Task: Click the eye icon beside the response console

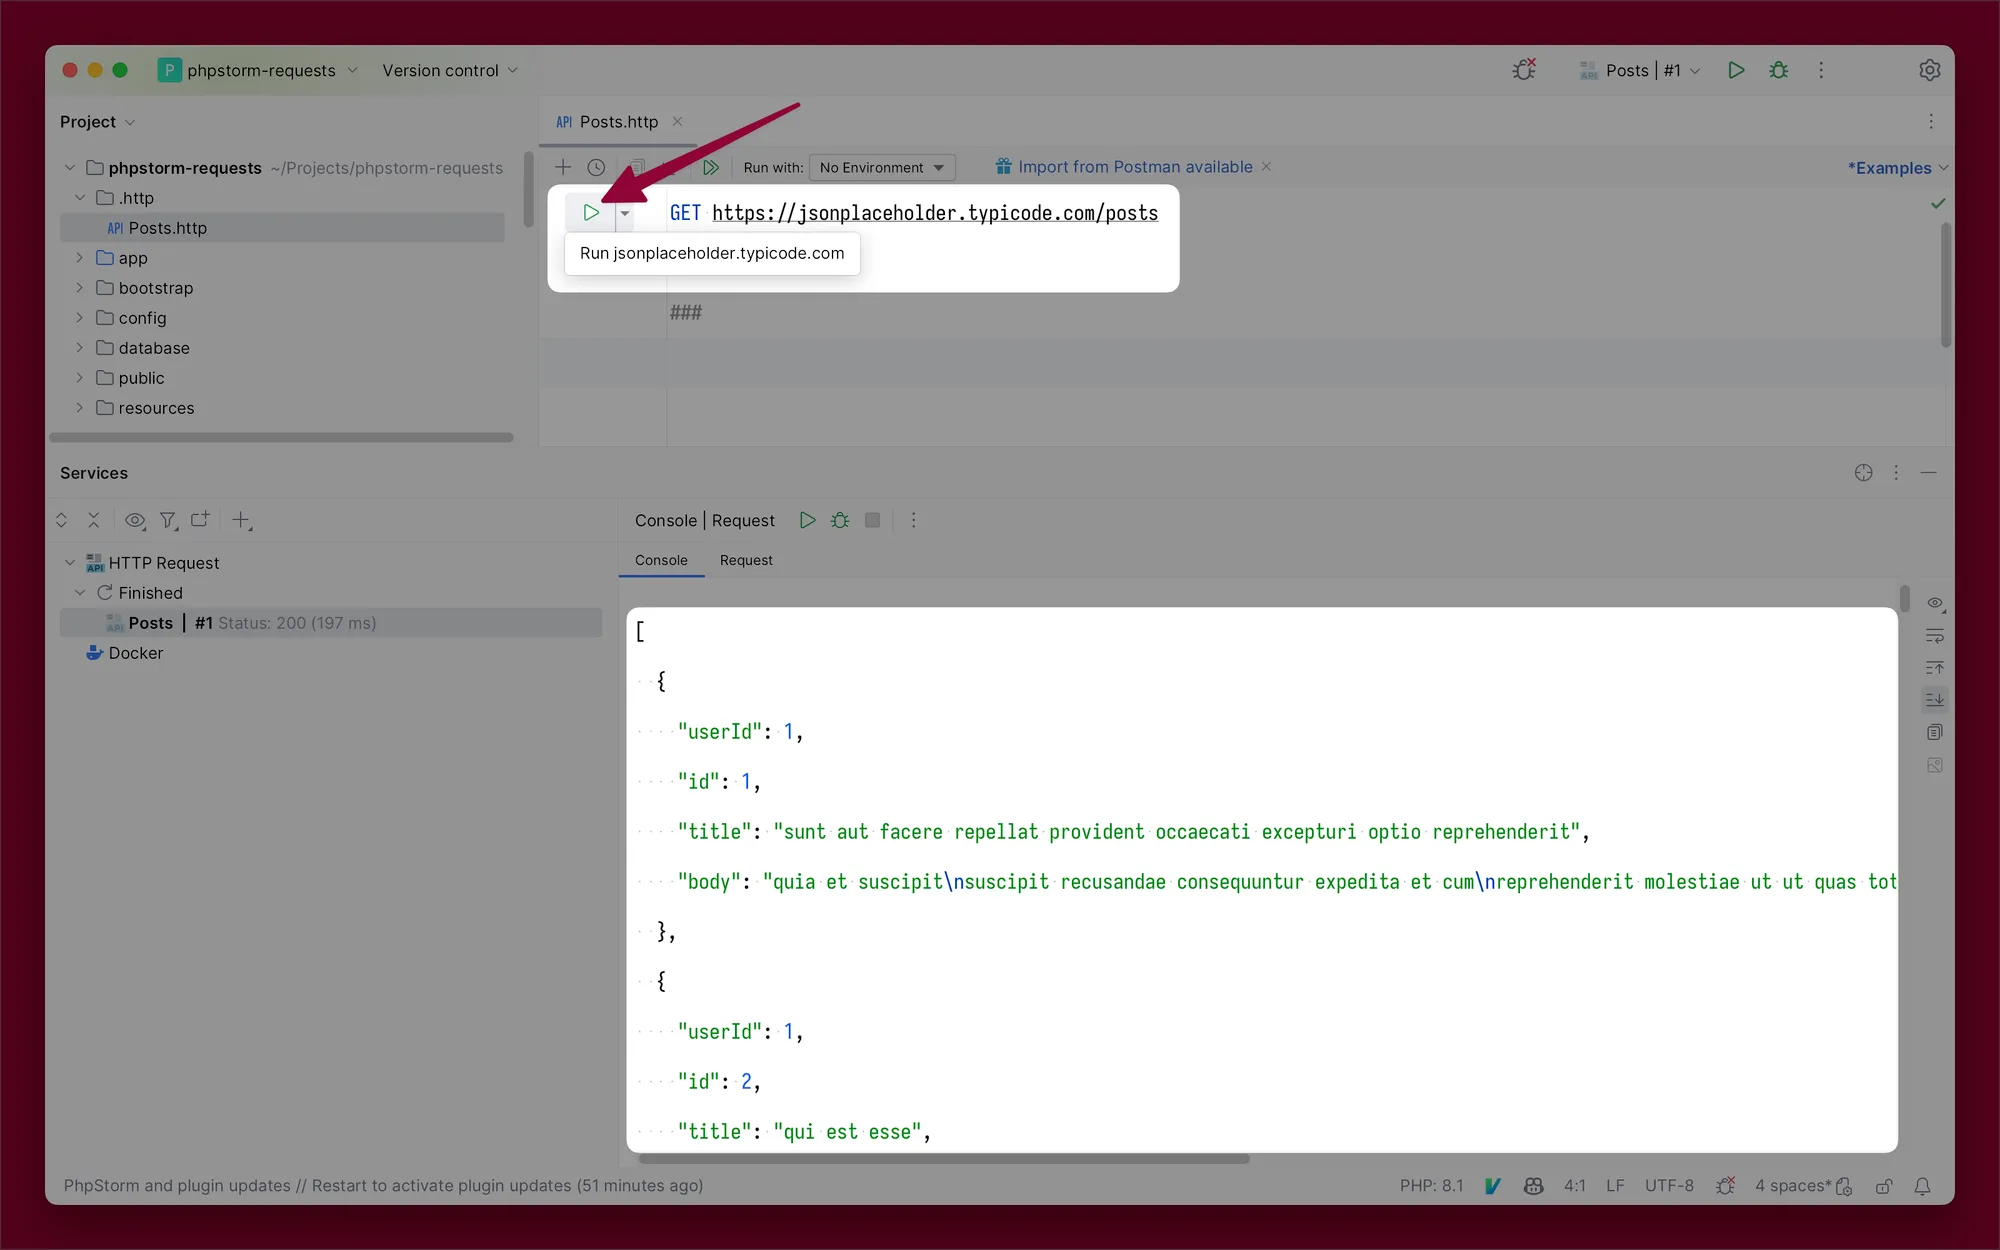Action: click(1935, 603)
